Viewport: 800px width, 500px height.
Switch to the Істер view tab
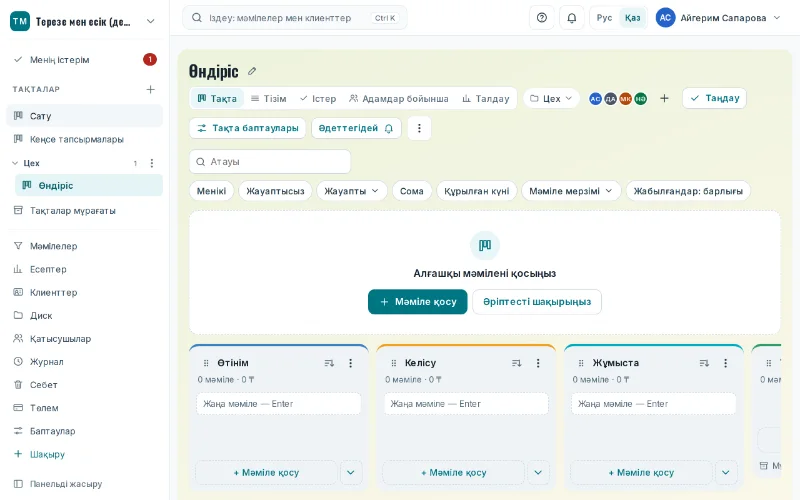(318, 98)
